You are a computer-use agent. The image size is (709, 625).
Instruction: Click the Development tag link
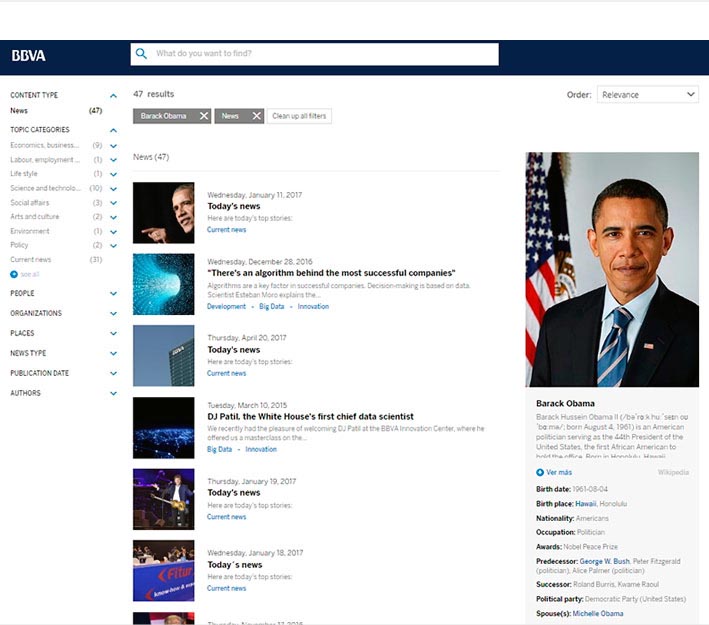[226, 307]
